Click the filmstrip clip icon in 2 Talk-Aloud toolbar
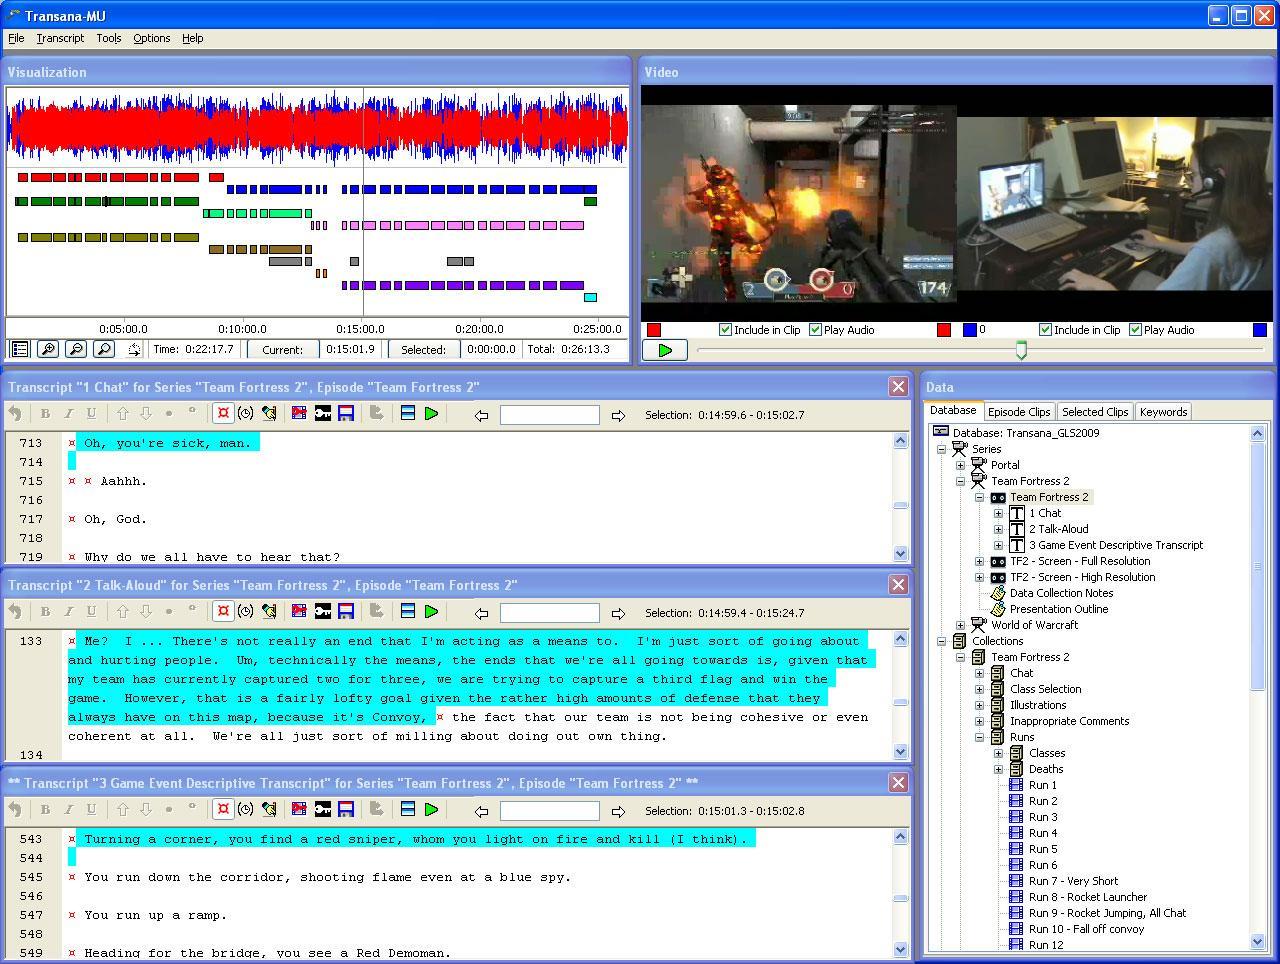The height and width of the screenshot is (964, 1280). (x=299, y=611)
